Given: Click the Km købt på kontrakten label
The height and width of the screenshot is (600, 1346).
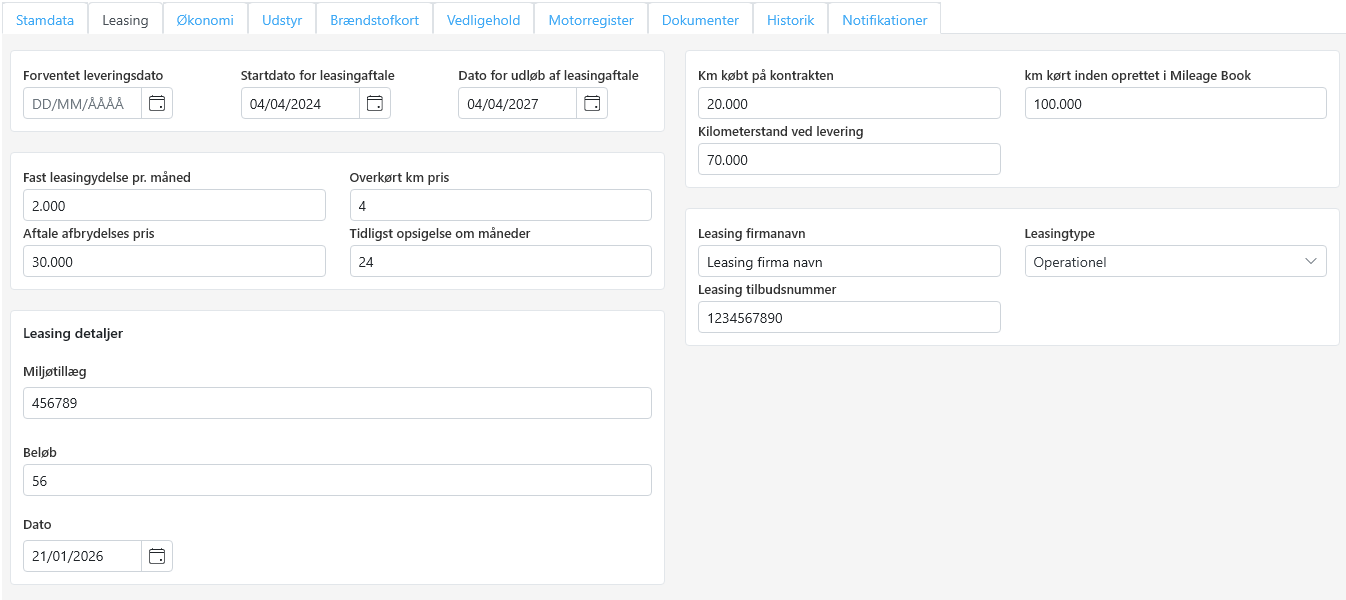Looking at the screenshot, I should (x=766, y=75).
